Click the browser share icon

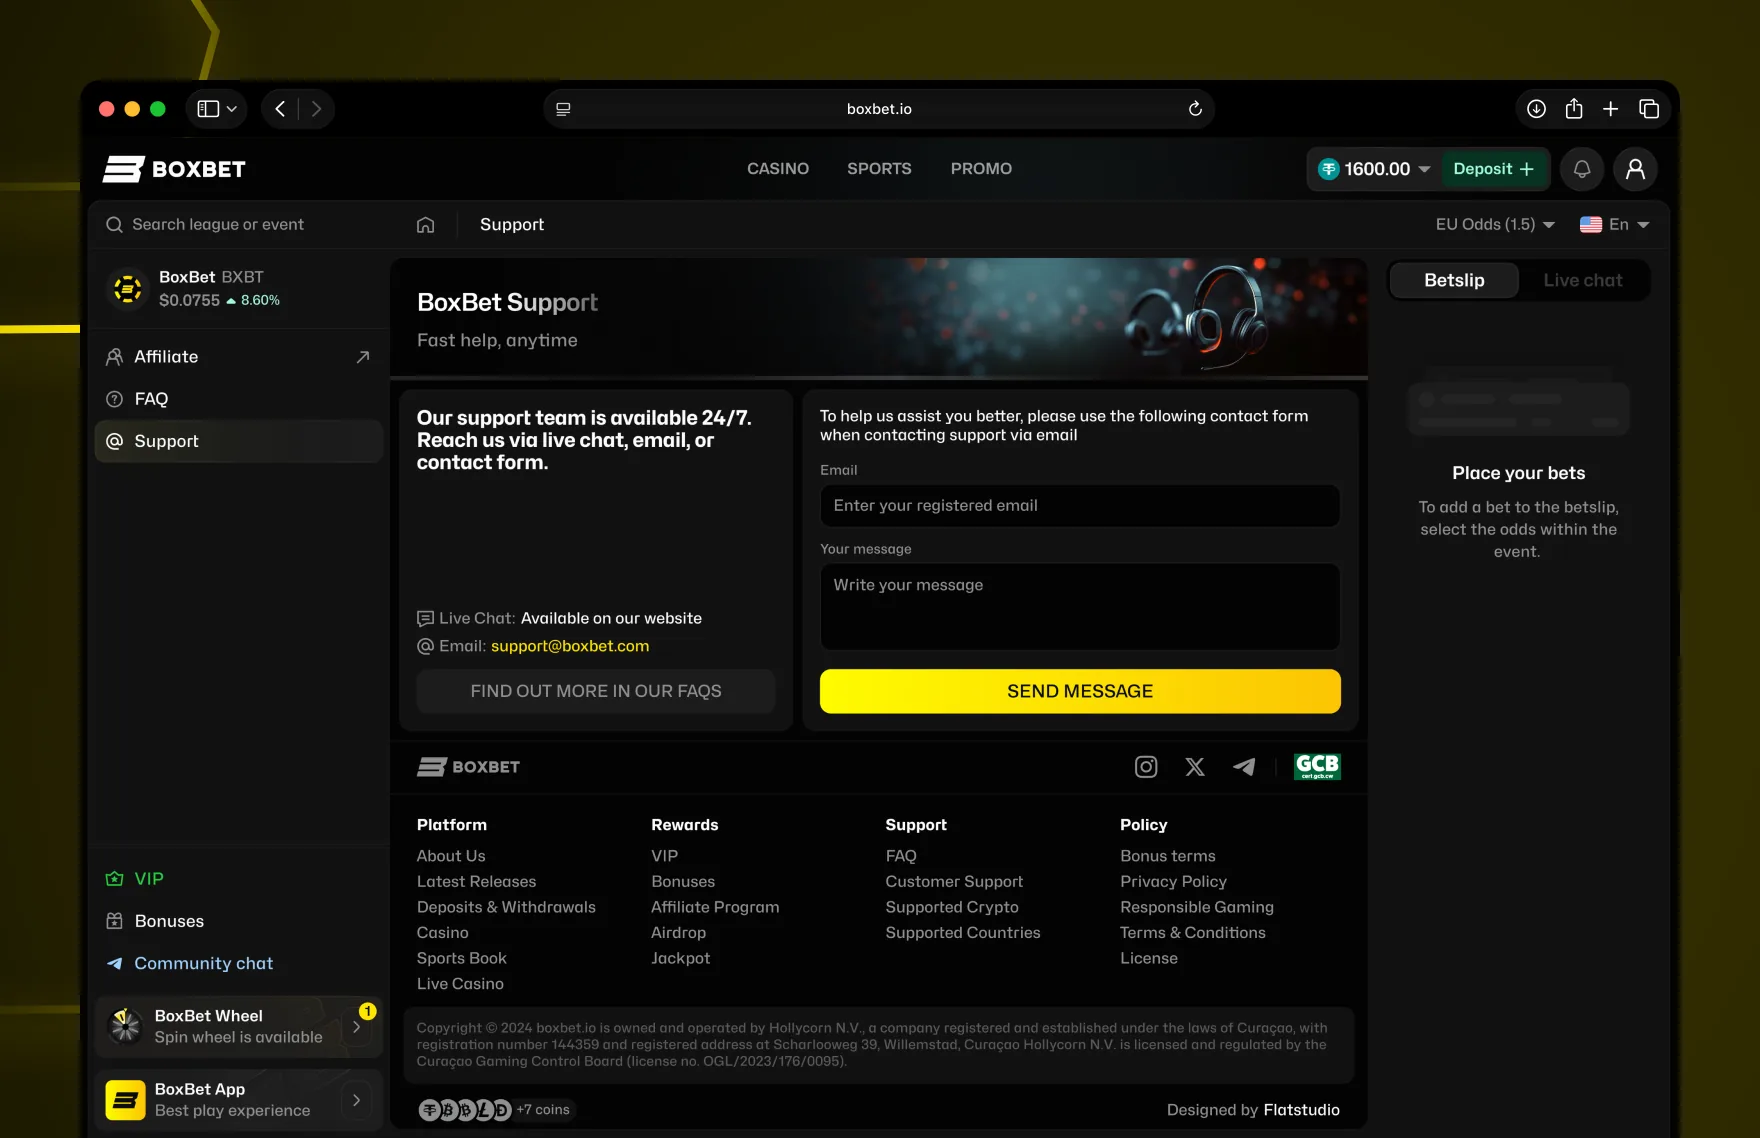pos(1574,108)
